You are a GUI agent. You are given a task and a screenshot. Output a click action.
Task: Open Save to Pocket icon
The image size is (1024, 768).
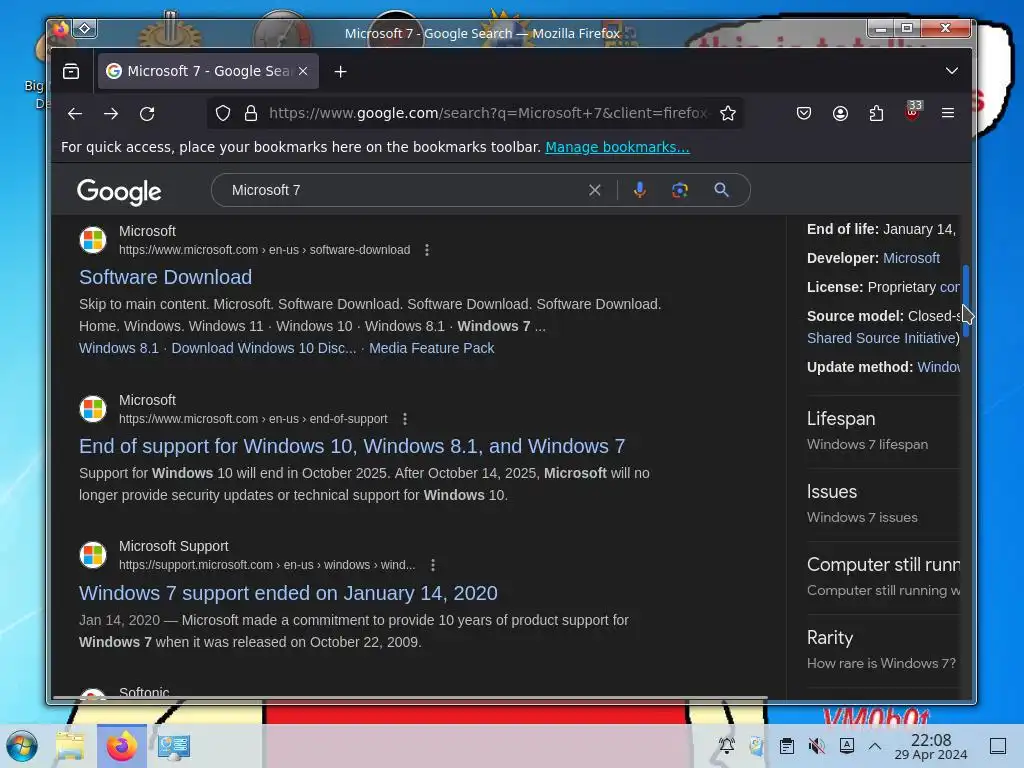click(804, 114)
